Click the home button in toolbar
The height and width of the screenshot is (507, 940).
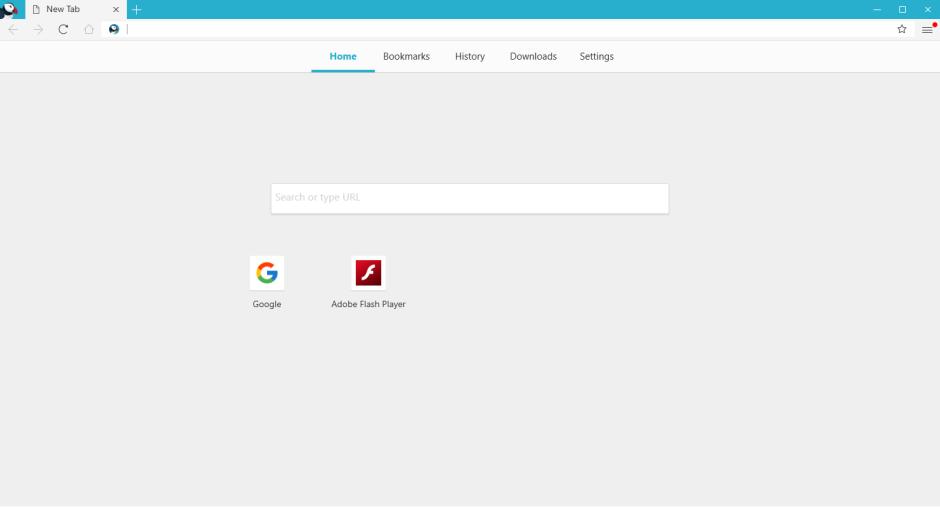pos(89,29)
